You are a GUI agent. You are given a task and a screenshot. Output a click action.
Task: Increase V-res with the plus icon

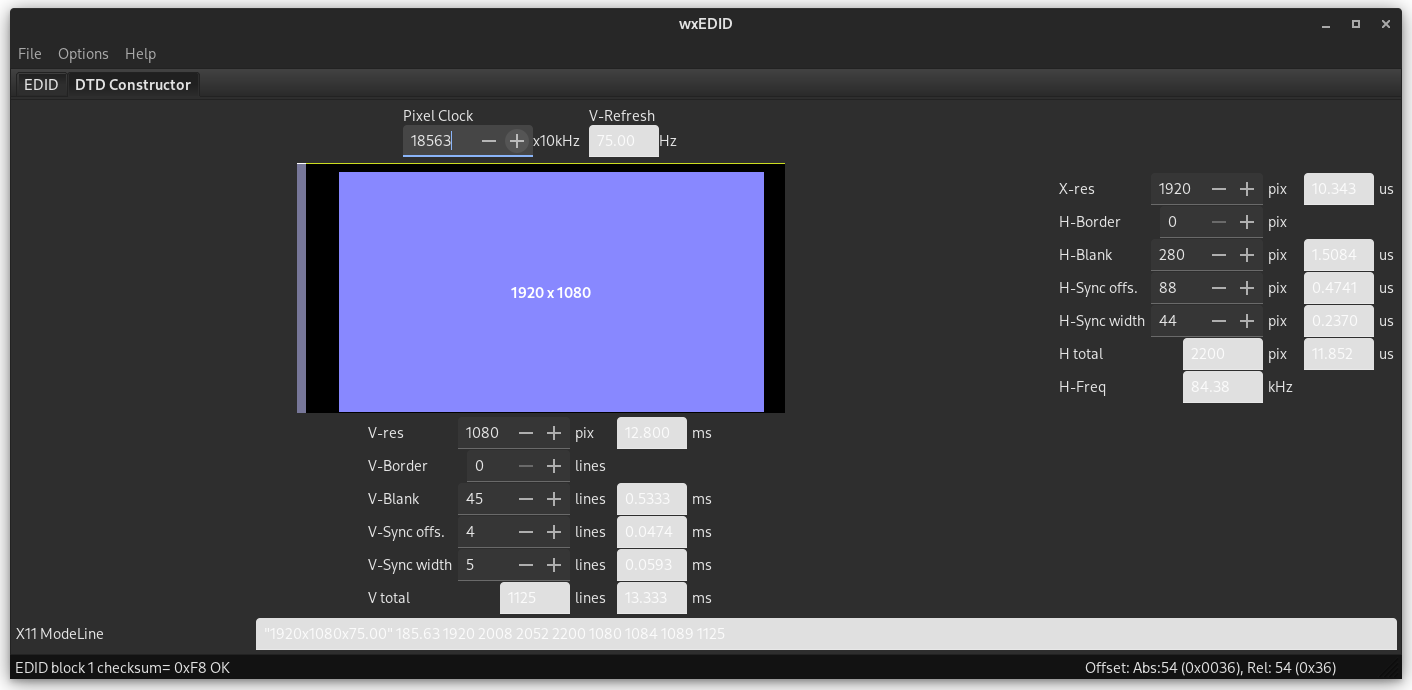point(553,433)
